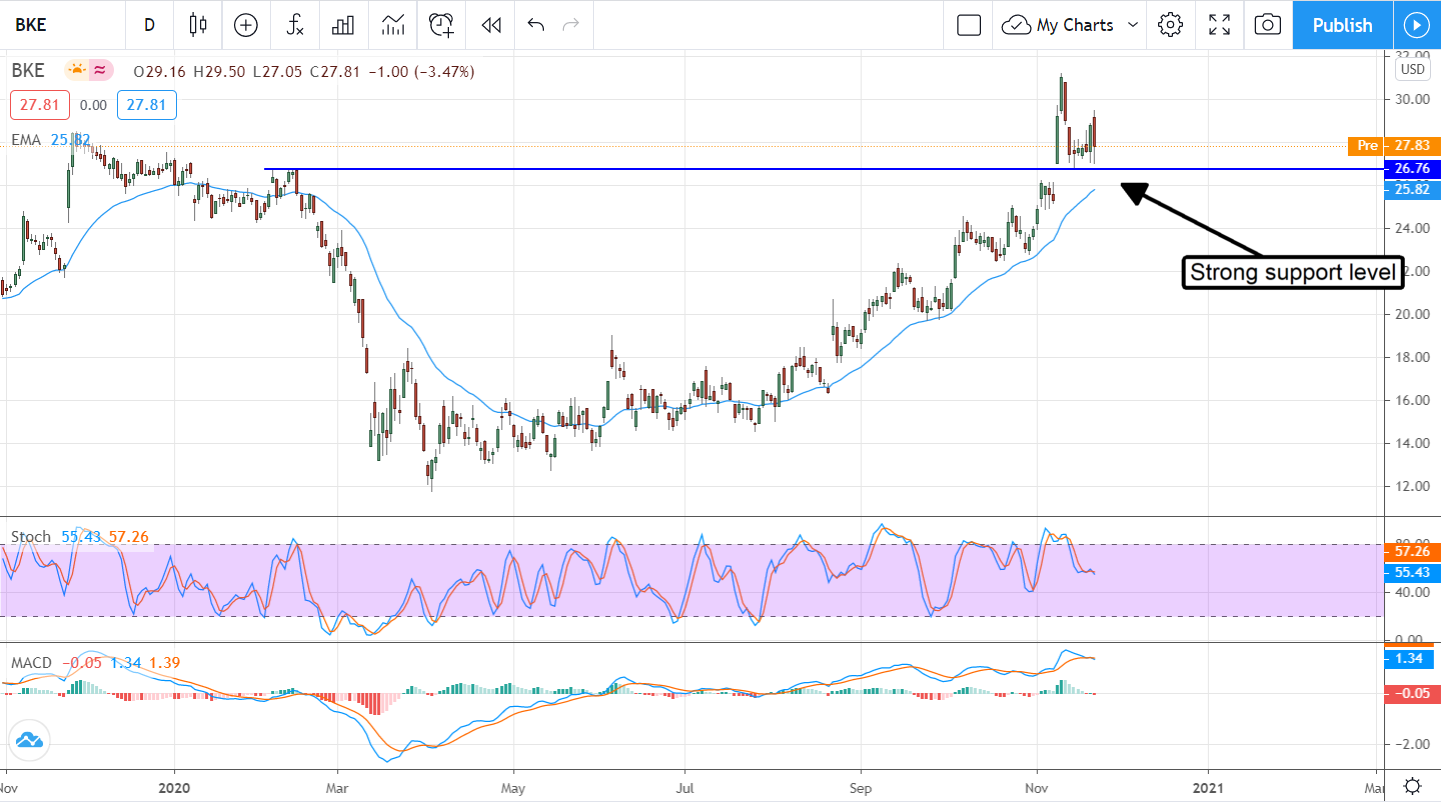This screenshot has height=802, width=1441.
Task: Toggle fullscreen mode
Action: [1219, 25]
